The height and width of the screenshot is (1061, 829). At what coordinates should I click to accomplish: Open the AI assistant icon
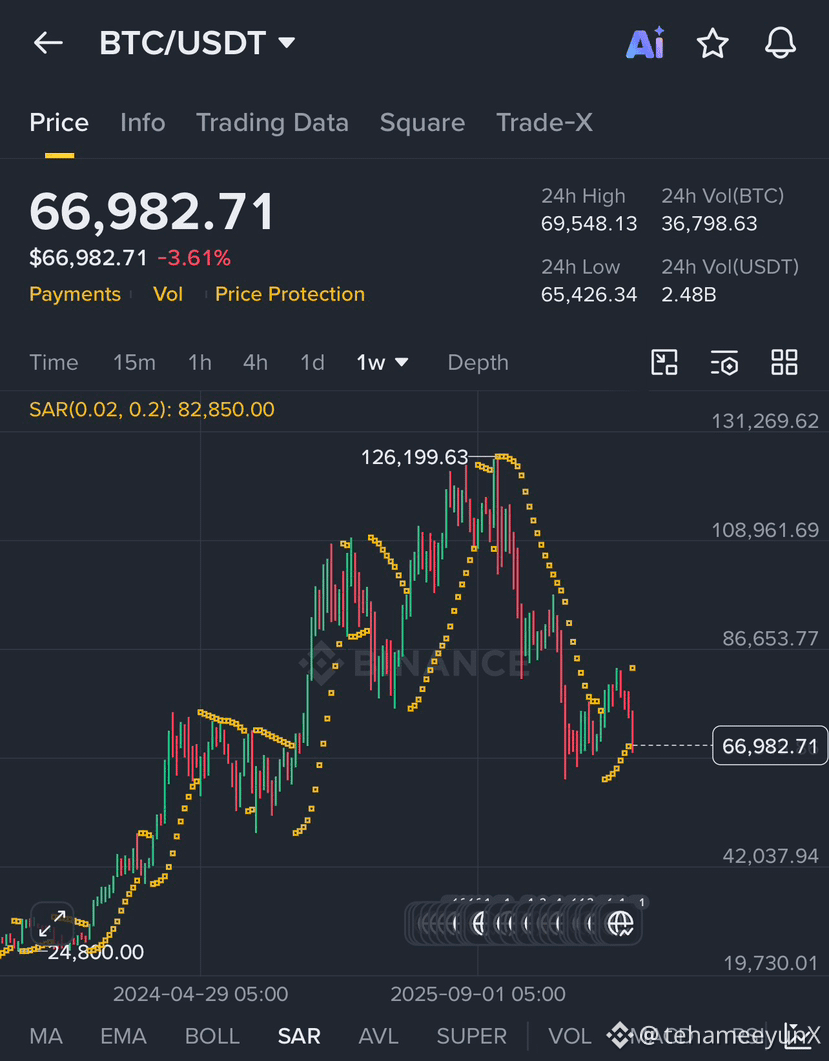(645, 43)
